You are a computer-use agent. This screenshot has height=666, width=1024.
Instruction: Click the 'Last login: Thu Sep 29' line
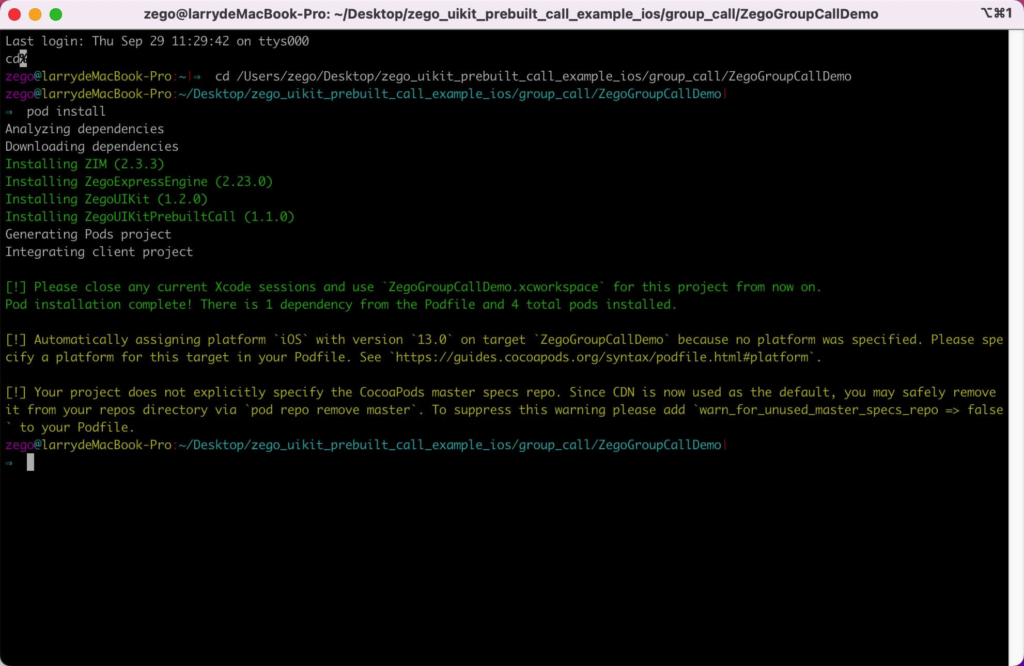tap(157, 41)
